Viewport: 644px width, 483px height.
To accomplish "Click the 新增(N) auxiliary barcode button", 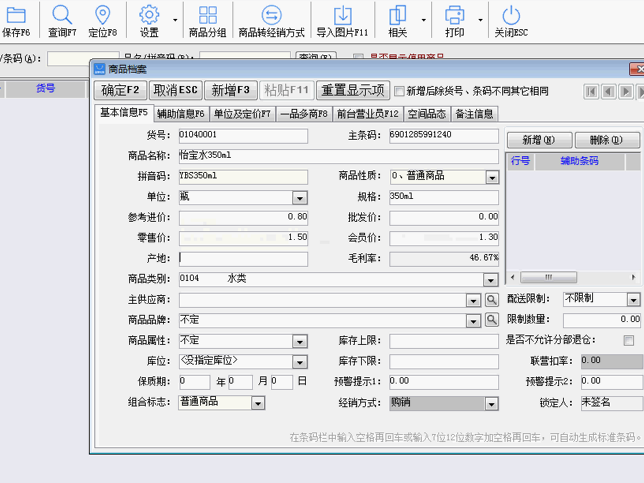I will coord(539,140).
